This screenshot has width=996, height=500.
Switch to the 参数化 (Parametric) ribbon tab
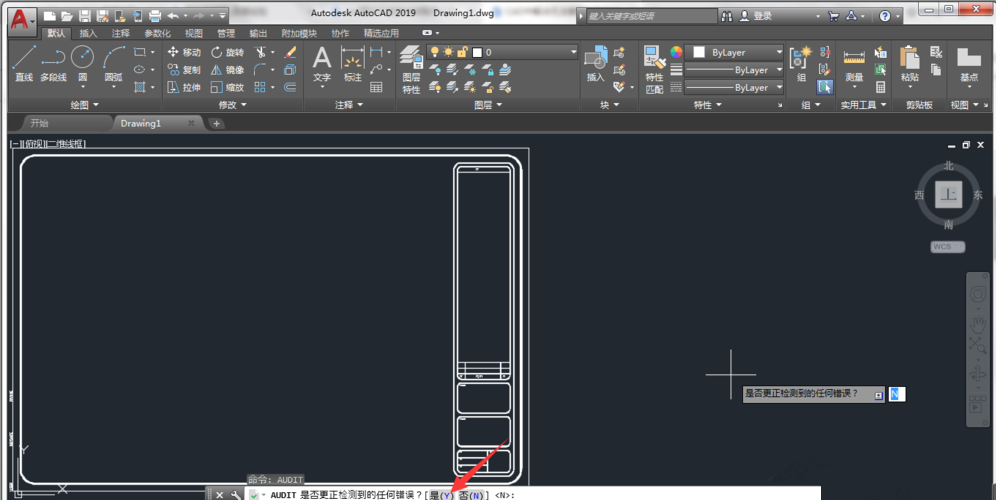pos(157,33)
